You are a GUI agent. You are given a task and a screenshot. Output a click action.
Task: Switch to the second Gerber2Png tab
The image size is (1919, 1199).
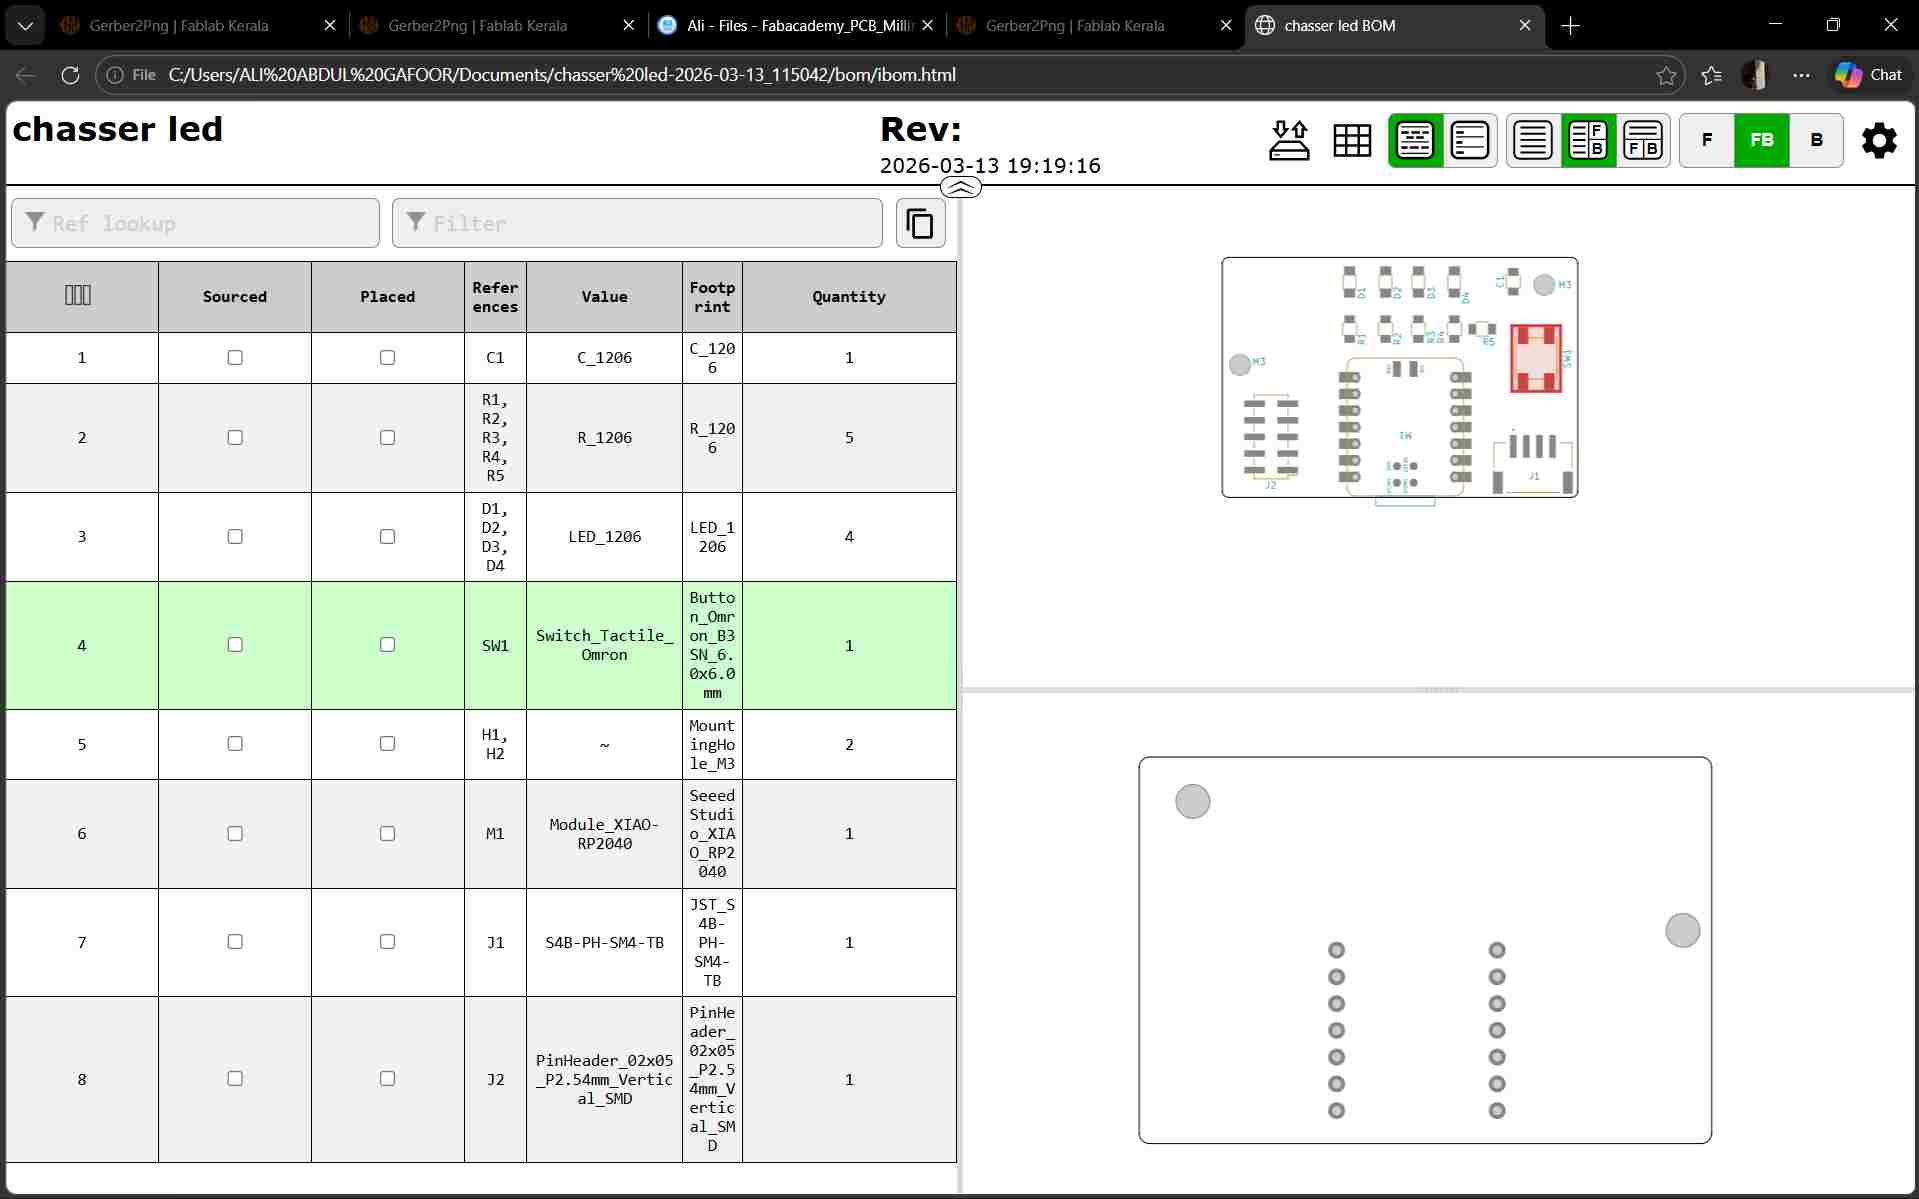tap(497, 26)
